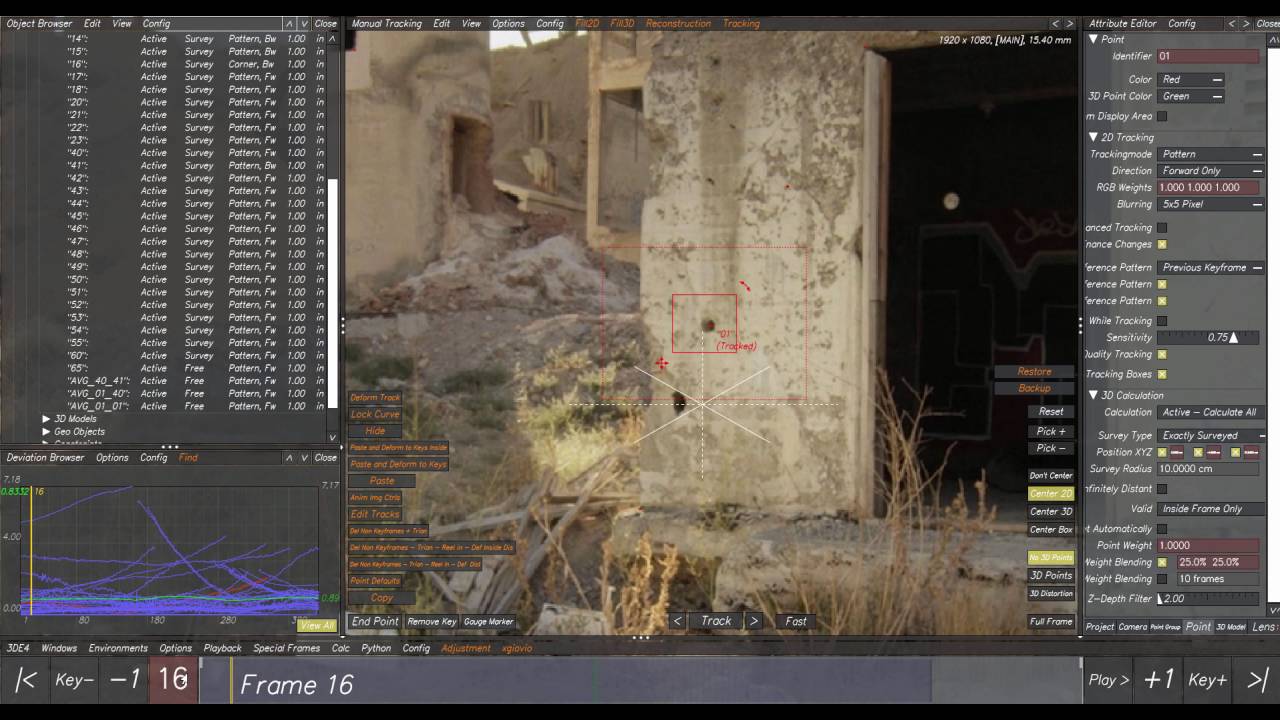Click the red tracking point marker 01
The width and height of the screenshot is (1280, 720).
coord(709,325)
